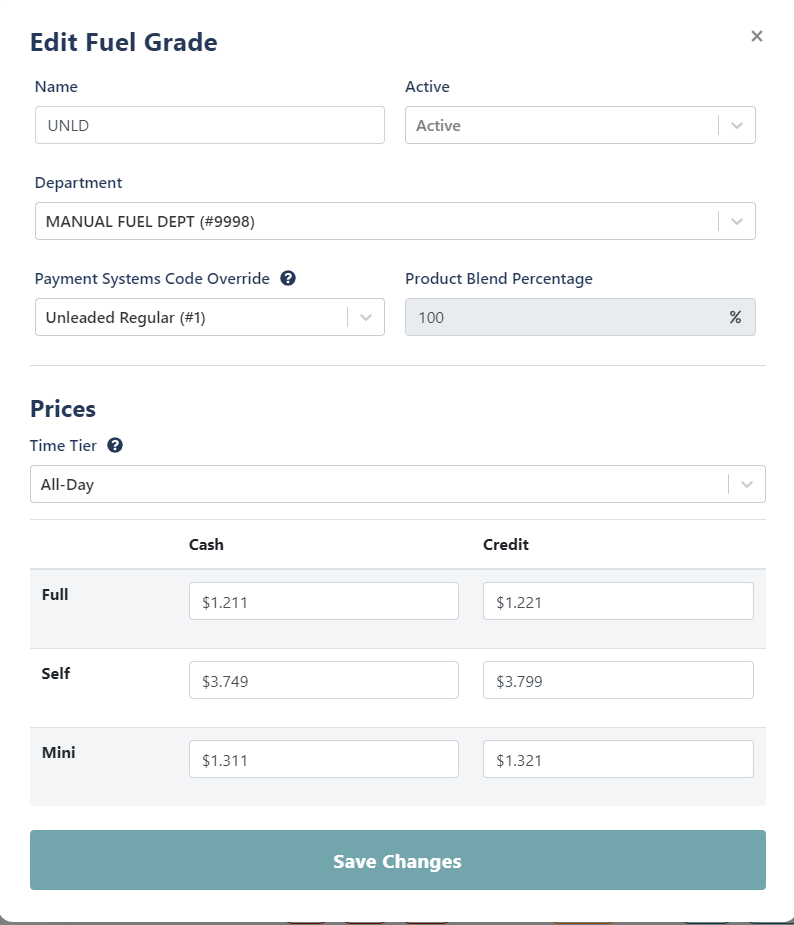Screen dimensions: 794x925
Task: Edit the Full Credit price $1.221
Action: [618, 601]
